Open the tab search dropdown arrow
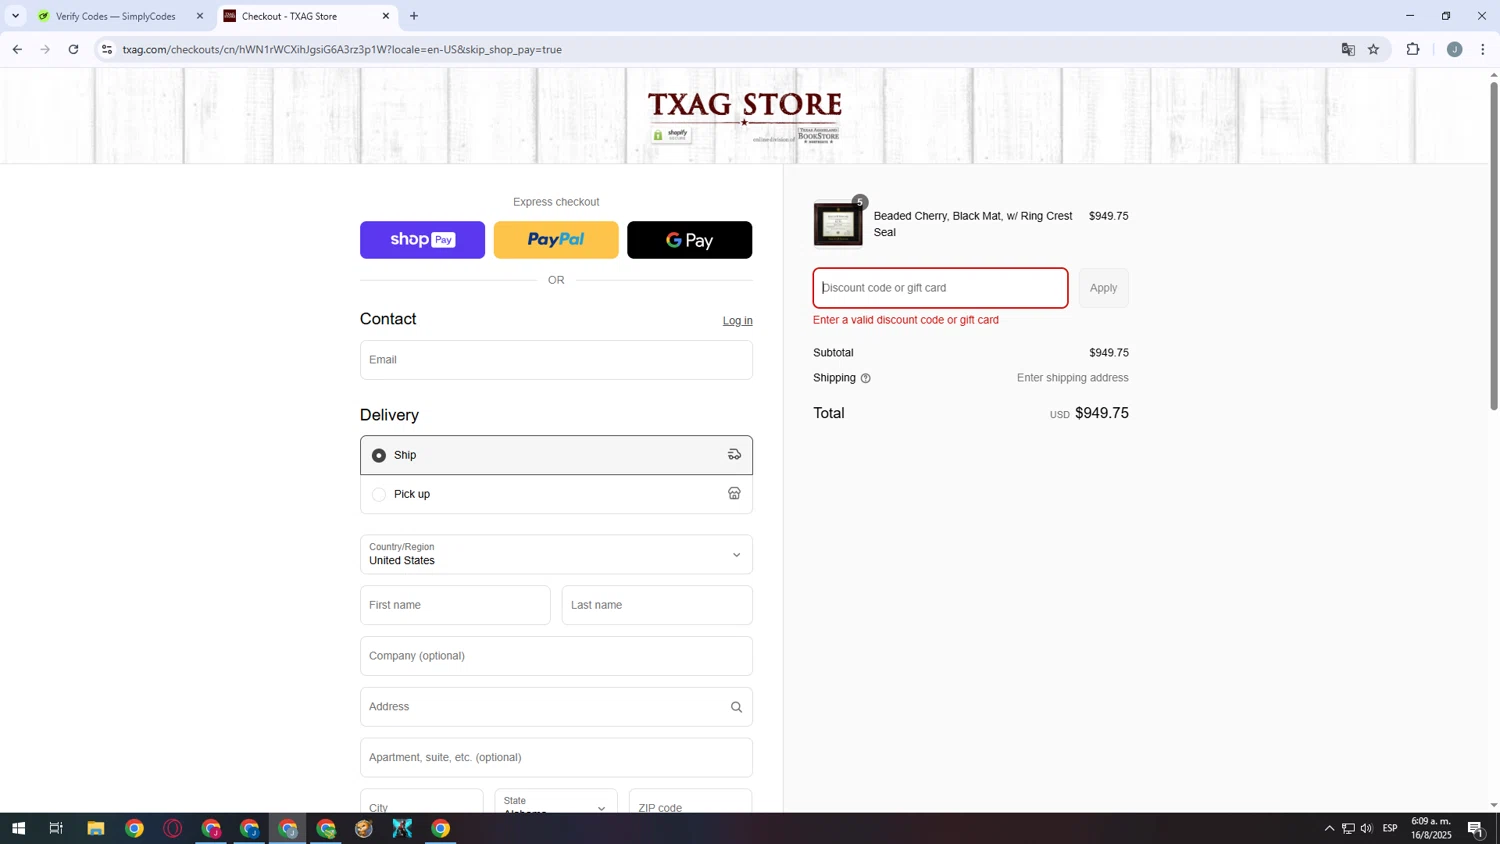Image resolution: width=1500 pixels, height=844 pixels. coord(15,16)
